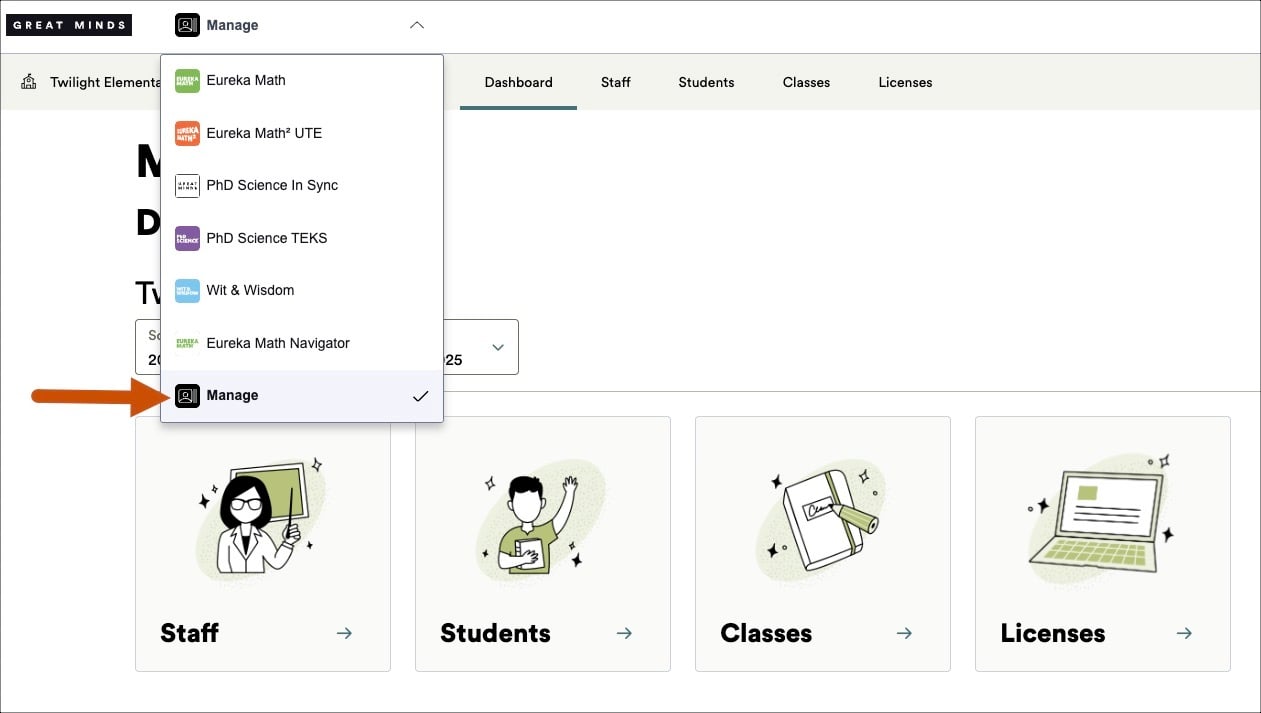The image size is (1261, 713).
Task: Click the notebook illustration on Classes card
Action: (820, 522)
